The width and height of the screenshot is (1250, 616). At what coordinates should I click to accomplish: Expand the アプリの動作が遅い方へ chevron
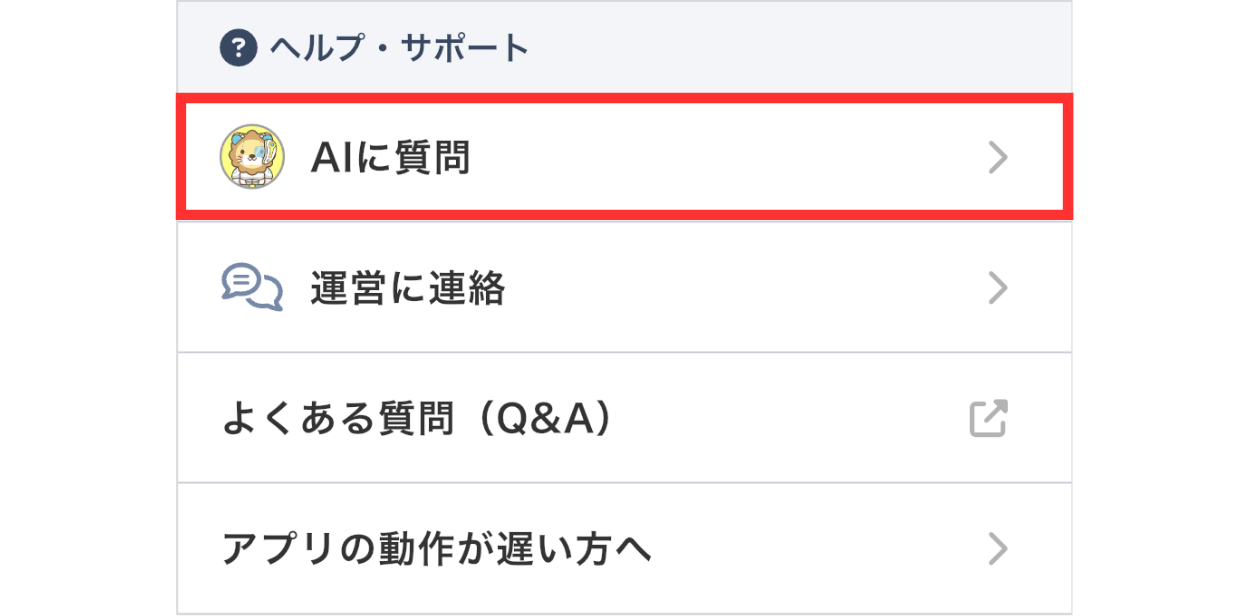(x=996, y=547)
